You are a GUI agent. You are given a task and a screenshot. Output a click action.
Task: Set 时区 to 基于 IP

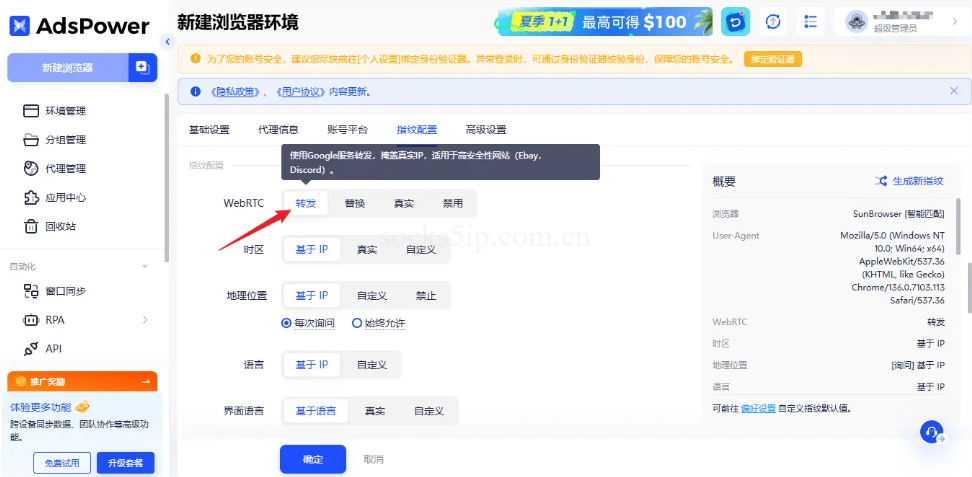[312, 249]
